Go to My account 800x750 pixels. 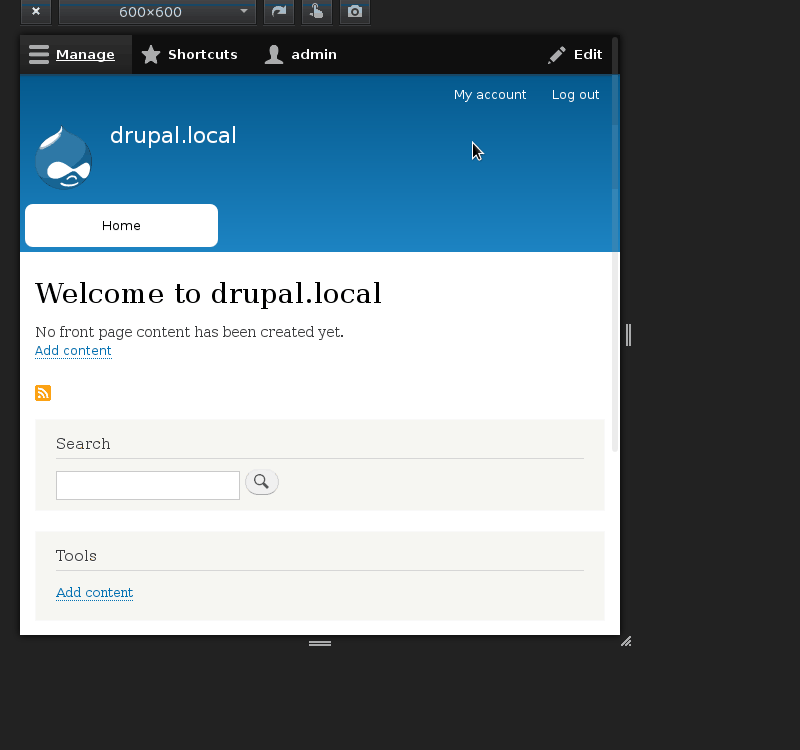tap(490, 95)
